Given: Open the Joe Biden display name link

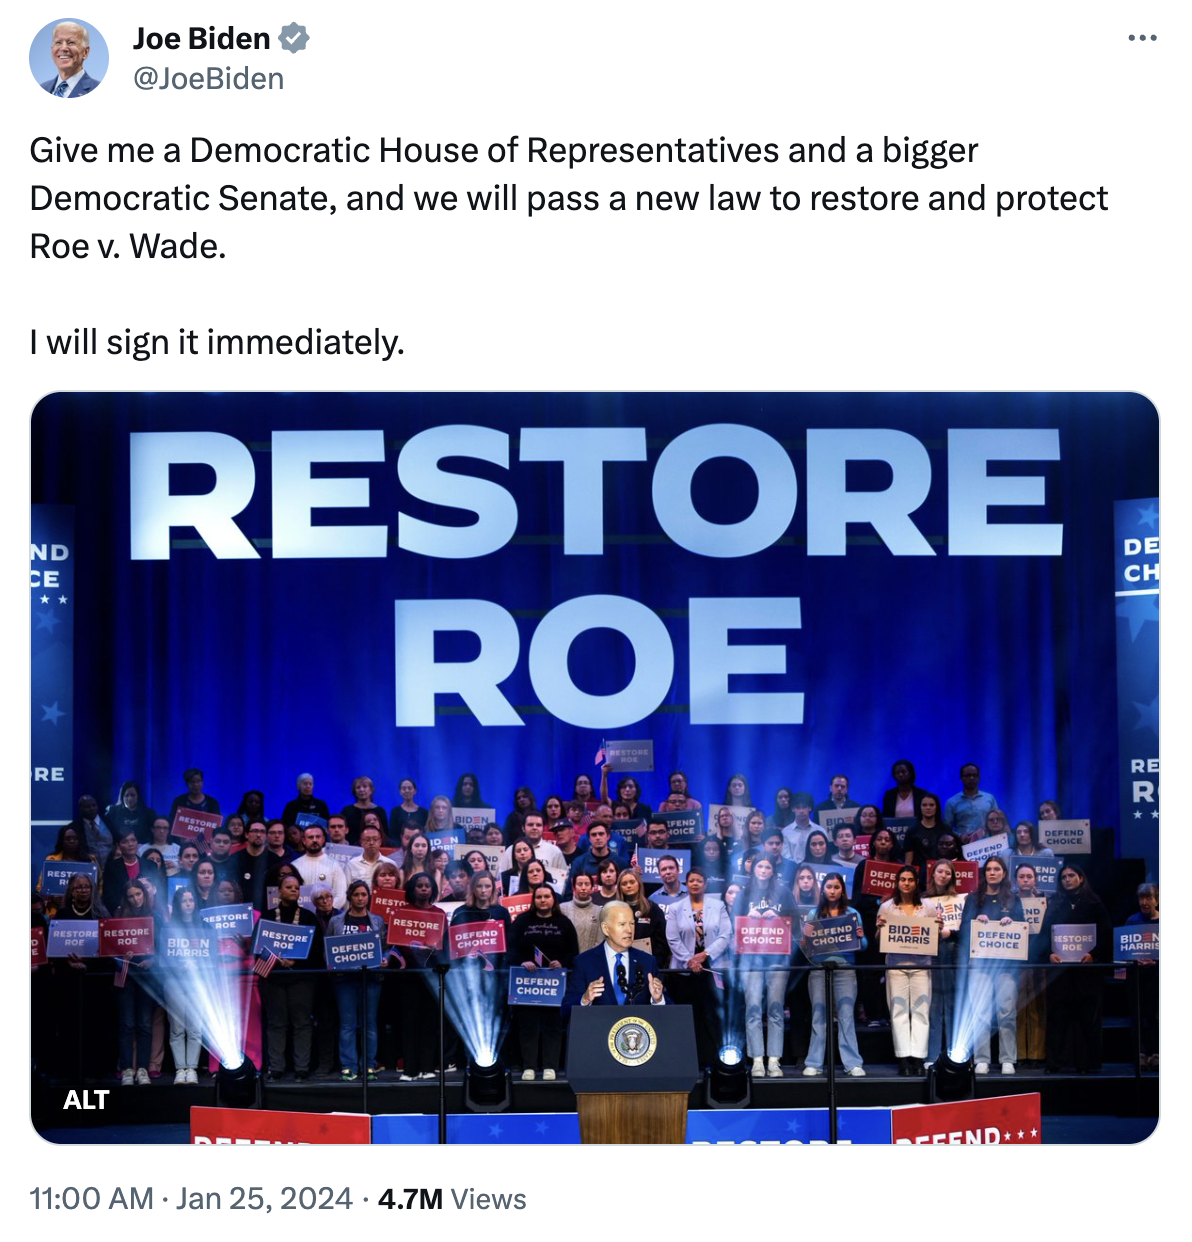Looking at the screenshot, I should pos(202,39).
